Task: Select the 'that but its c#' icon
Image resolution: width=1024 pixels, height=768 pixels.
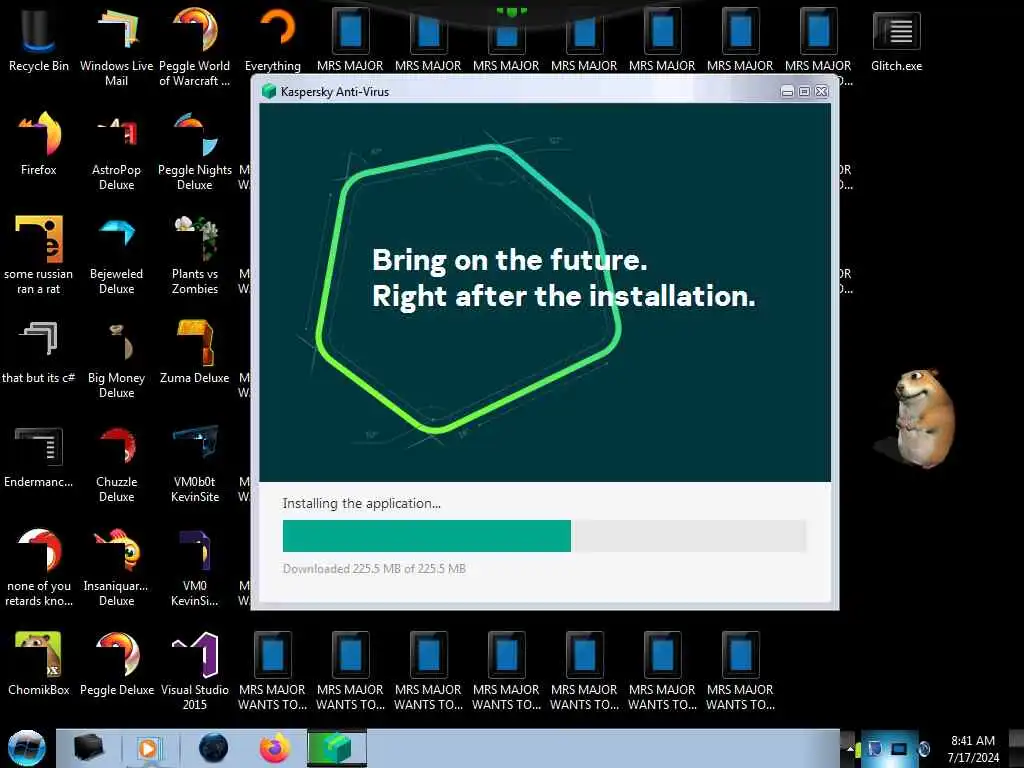Action: click(x=39, y=351)
